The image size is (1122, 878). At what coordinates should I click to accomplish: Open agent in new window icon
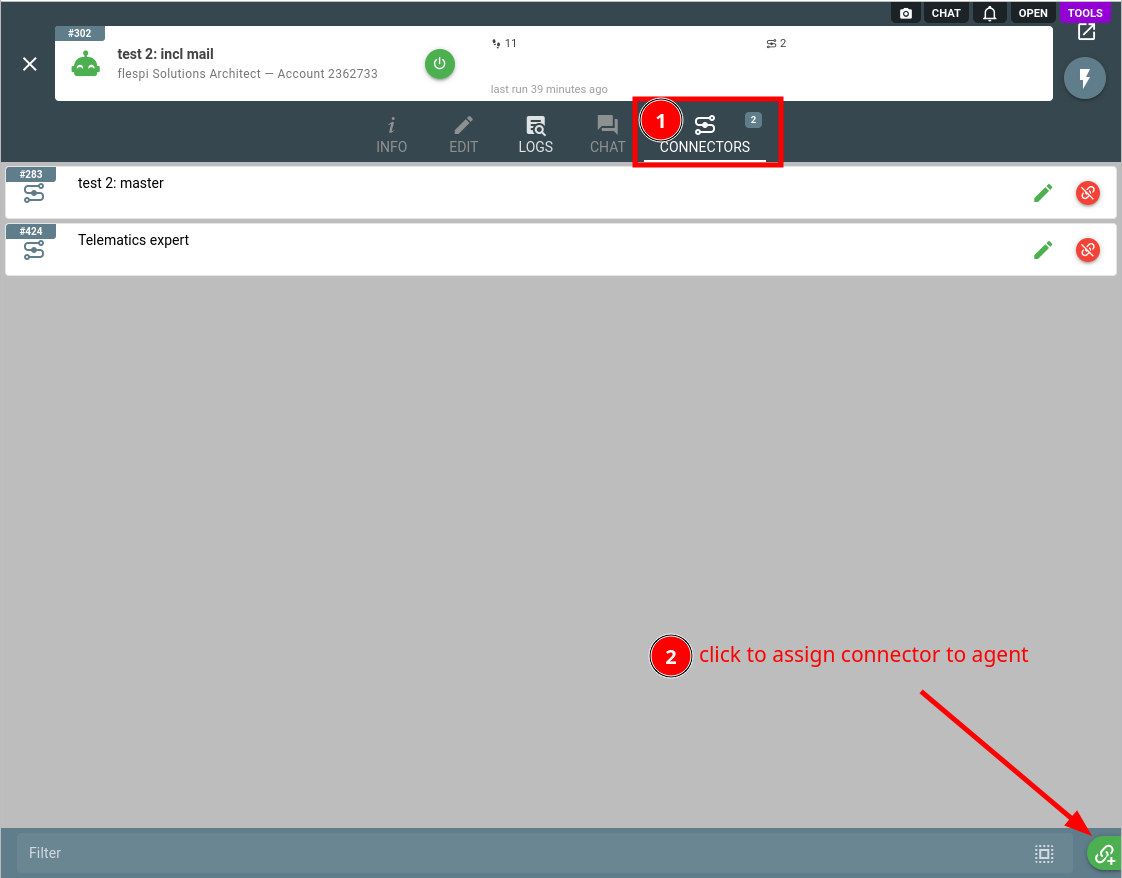pos(1086,31)
